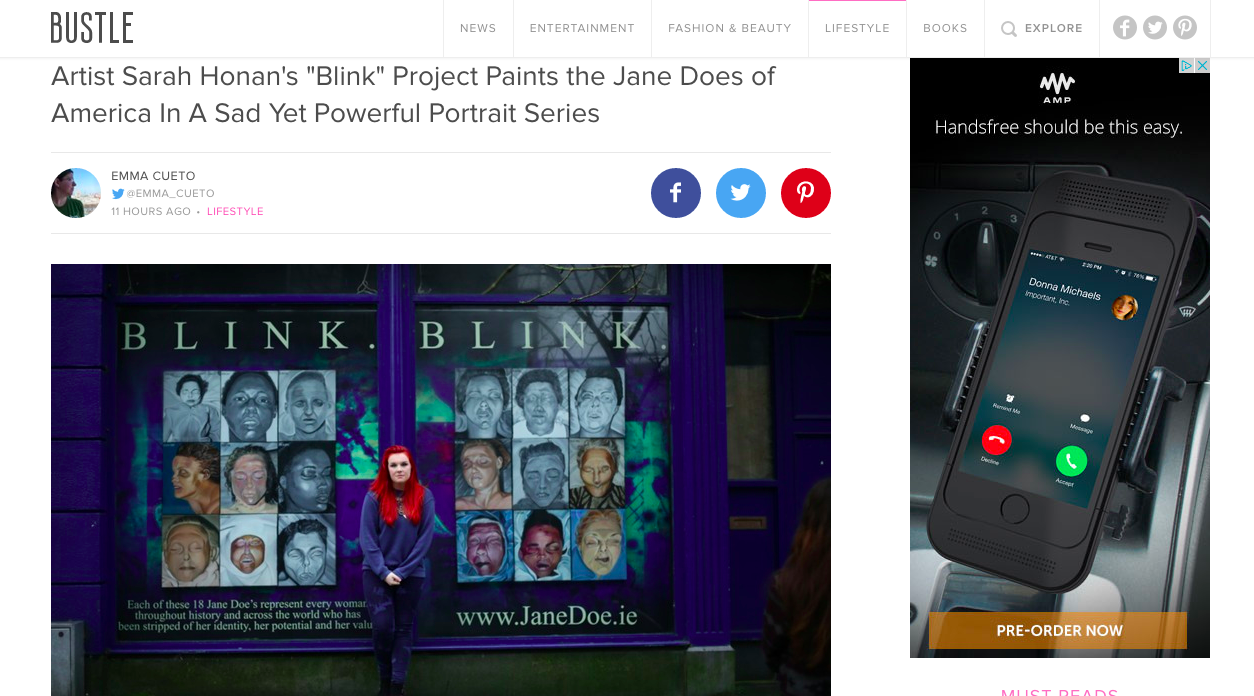Pin article with large Pinterest button

[x=806, y=193]
